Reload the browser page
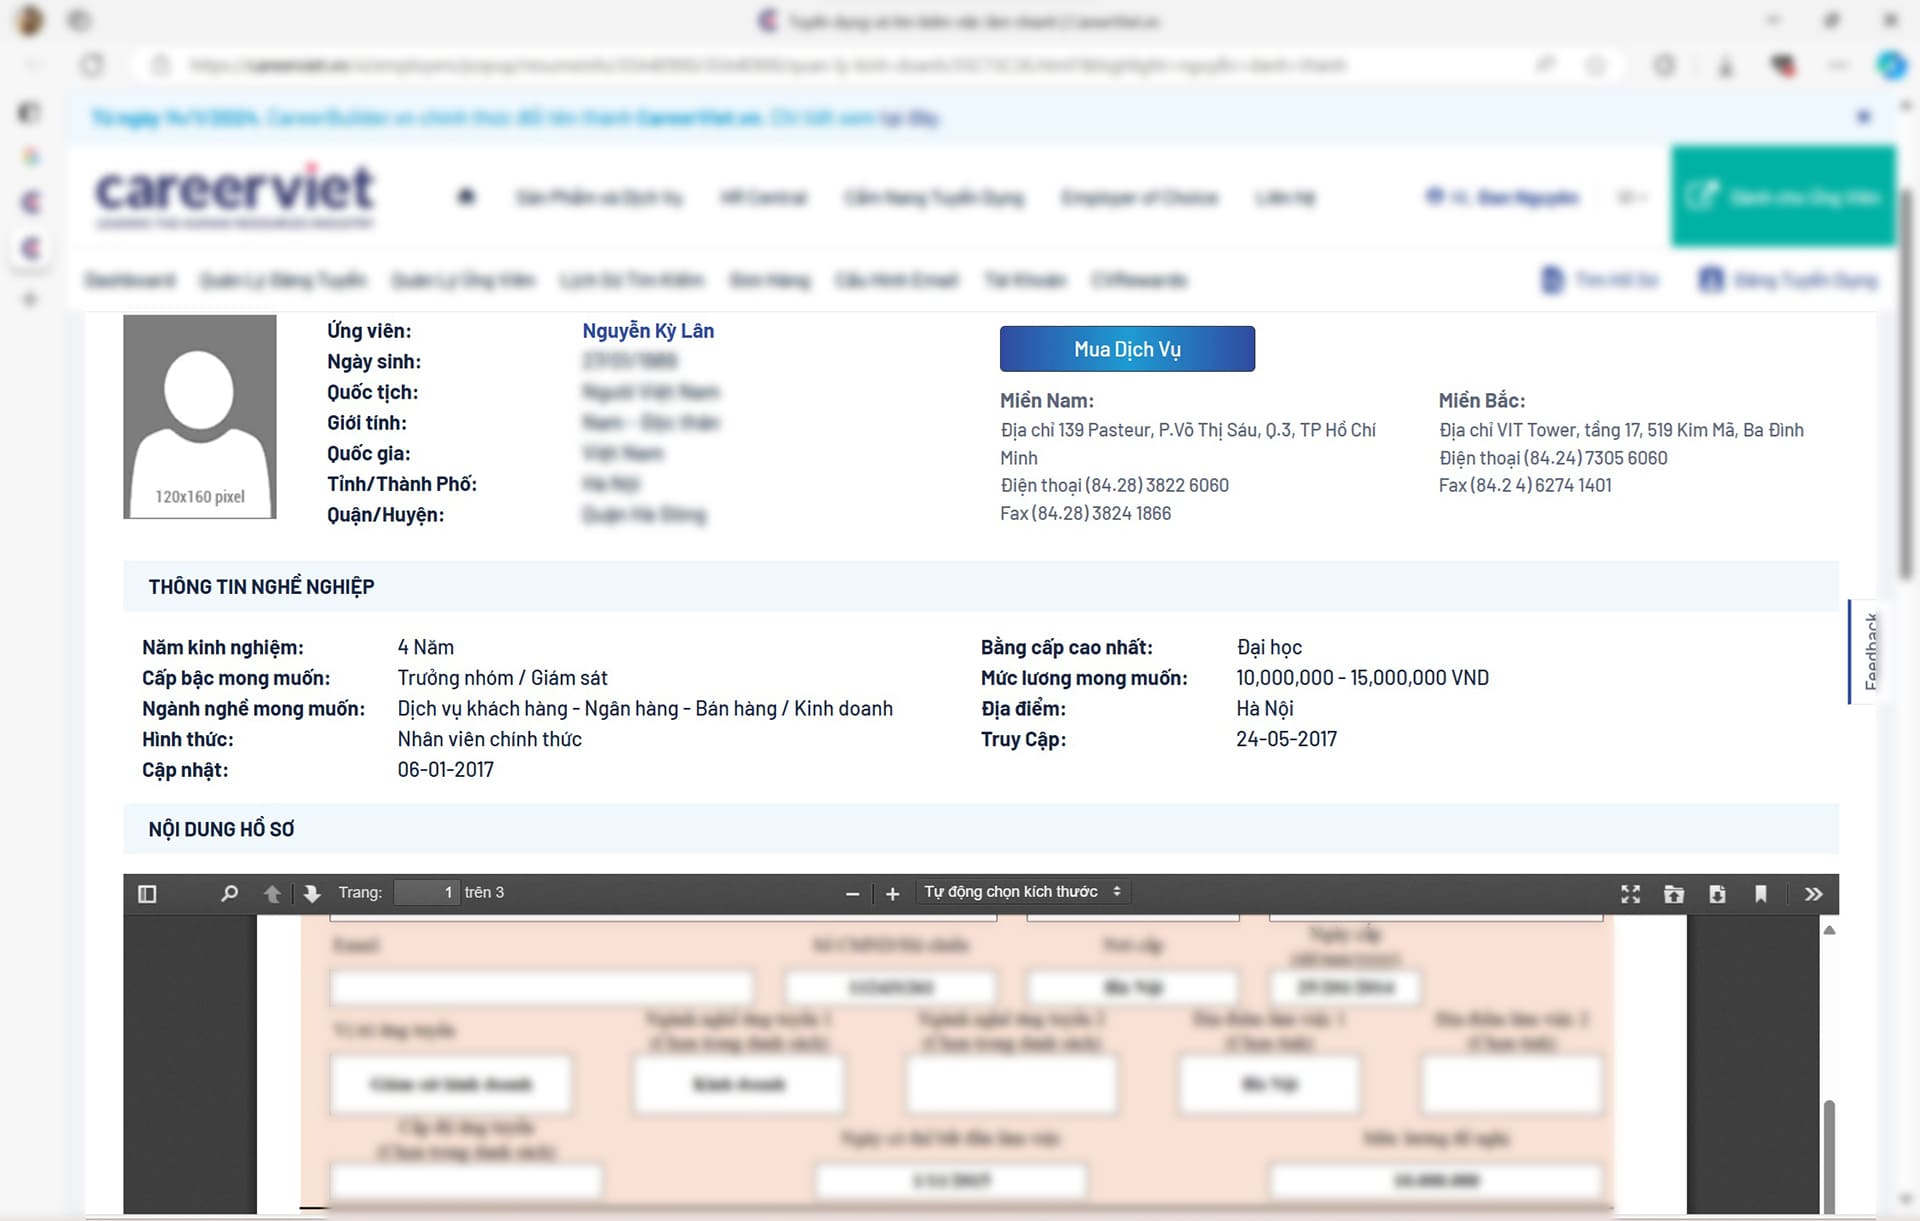The width and height of the screenshot is (1920, 1221). (92, 66)
